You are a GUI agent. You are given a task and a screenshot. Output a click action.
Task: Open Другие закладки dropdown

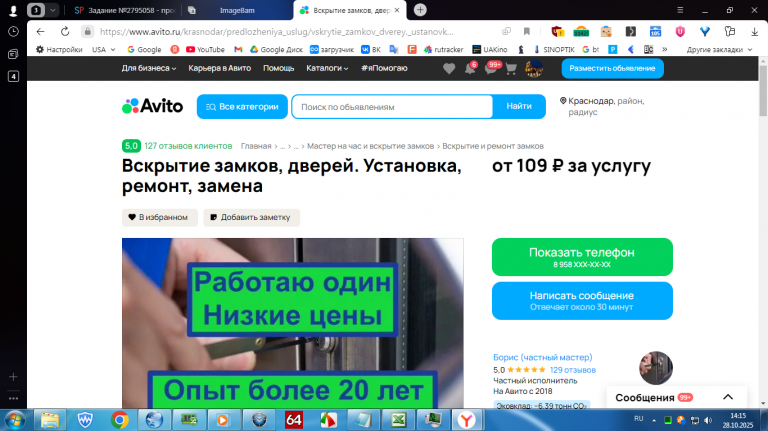tap(719, 49)
